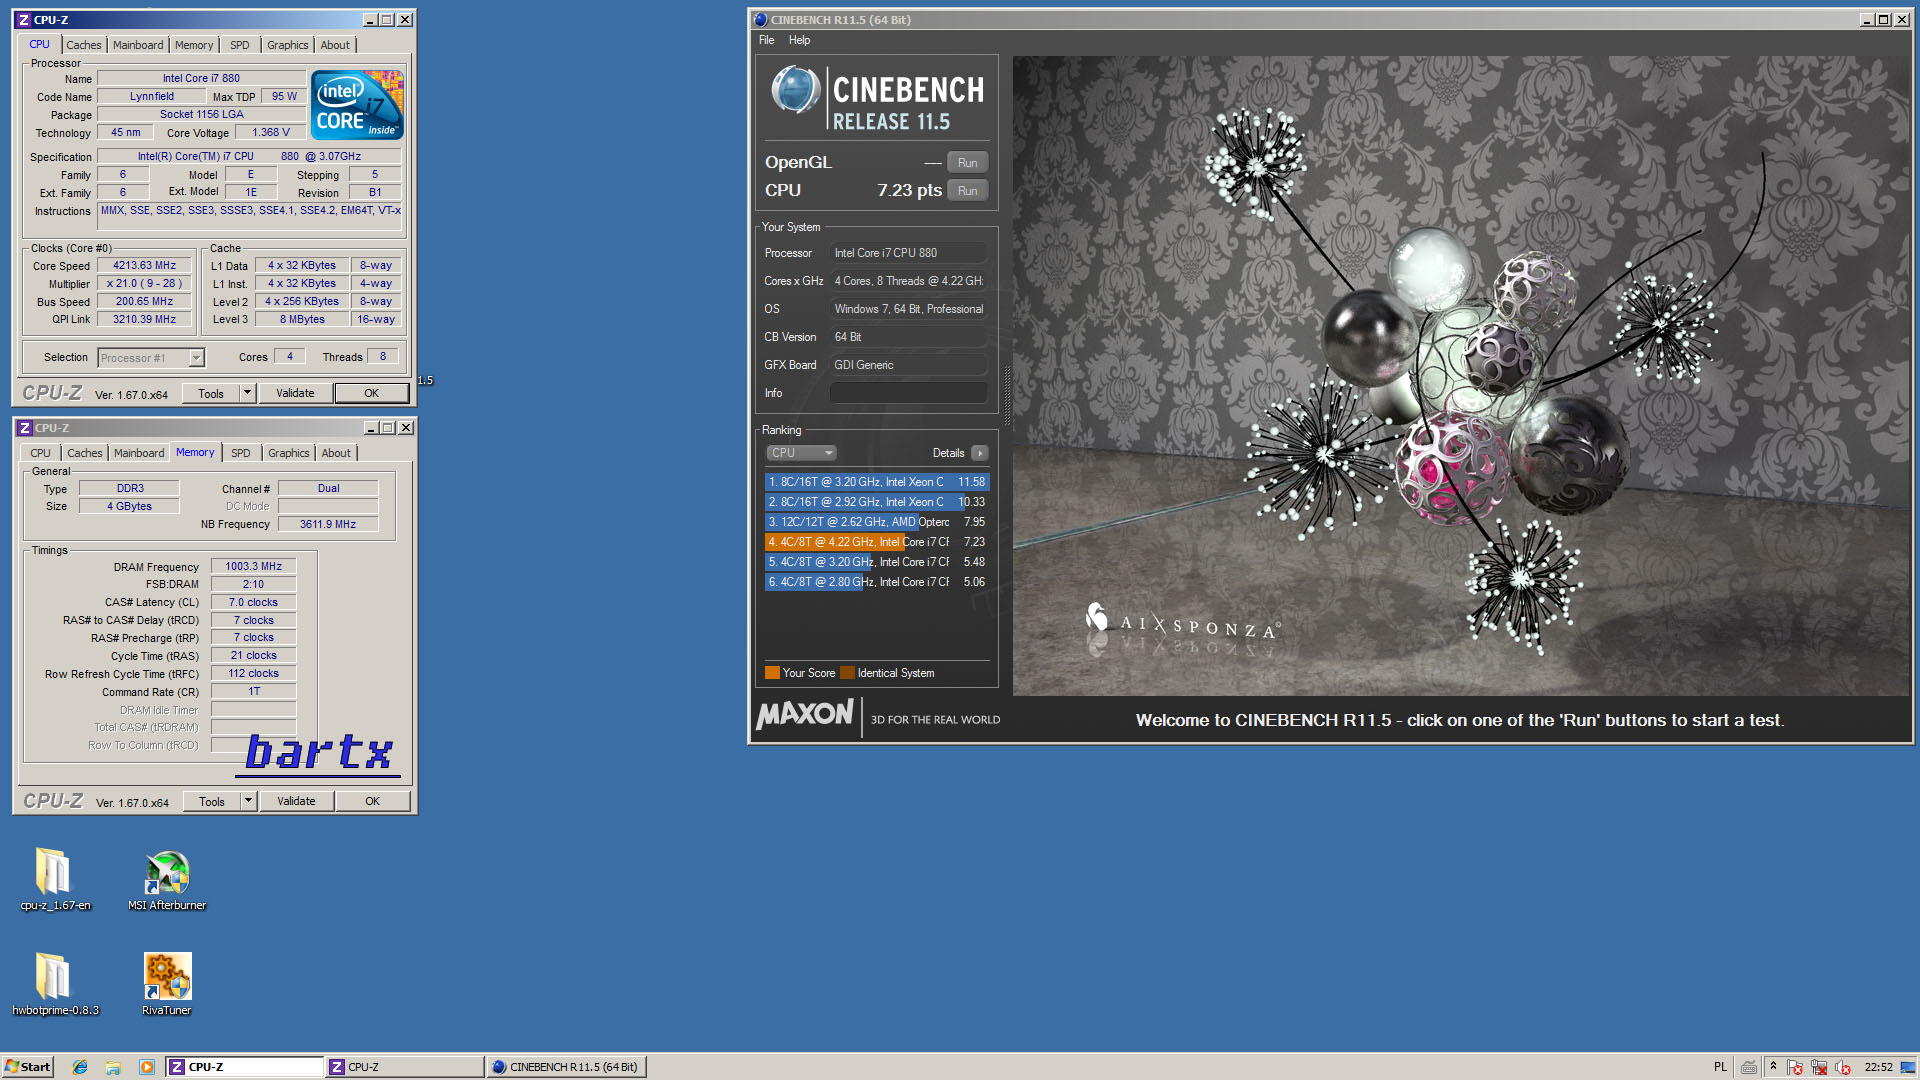Image resolution: width=1920 pixels, height=1080 pixels.
Task: Click the Details arrow in Ranking panel
Action: tap(980, 453)
